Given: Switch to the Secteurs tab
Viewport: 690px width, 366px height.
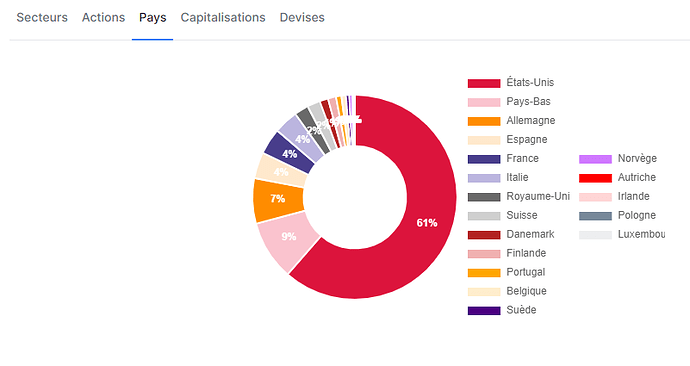Looking at the screenshot, I should 42,18.
